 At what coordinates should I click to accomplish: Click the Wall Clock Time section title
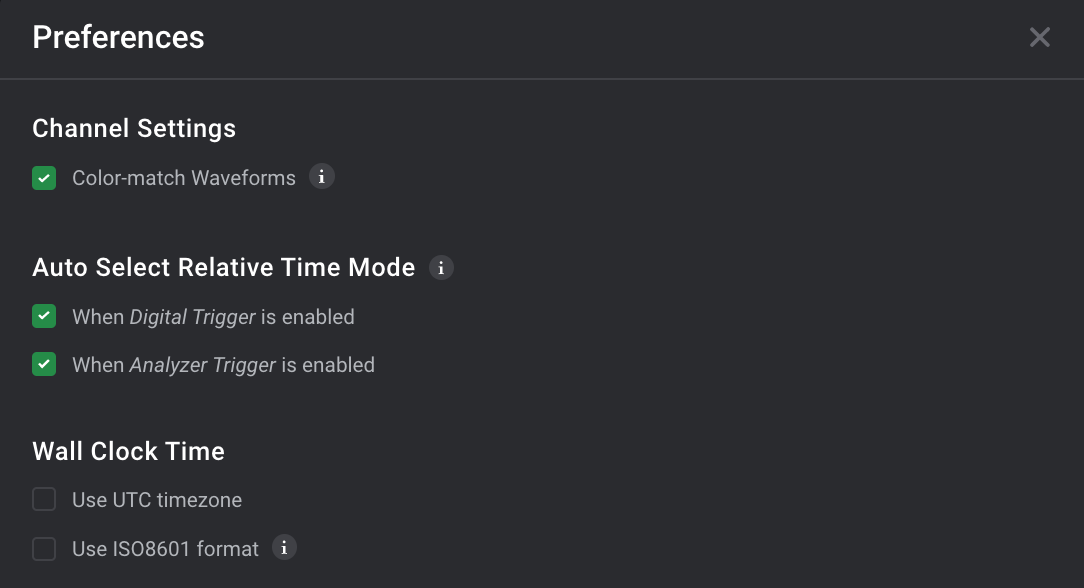(x=128, y=451)
